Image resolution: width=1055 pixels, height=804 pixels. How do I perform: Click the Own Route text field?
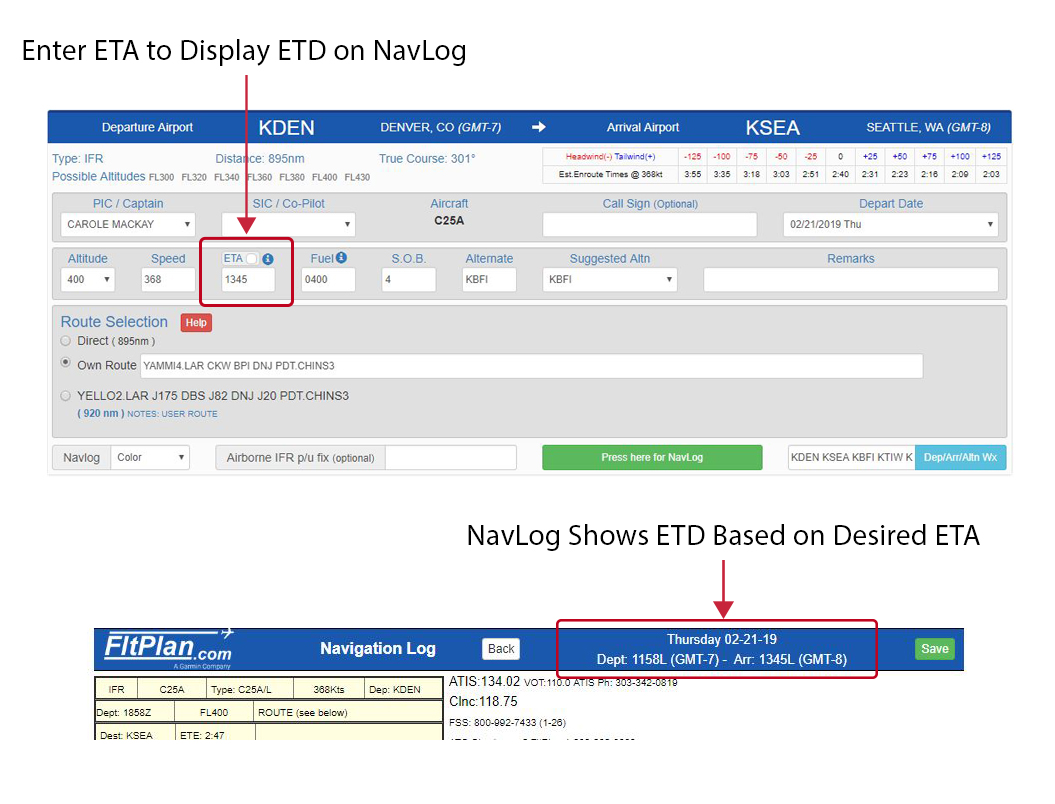tap(532, 365)
